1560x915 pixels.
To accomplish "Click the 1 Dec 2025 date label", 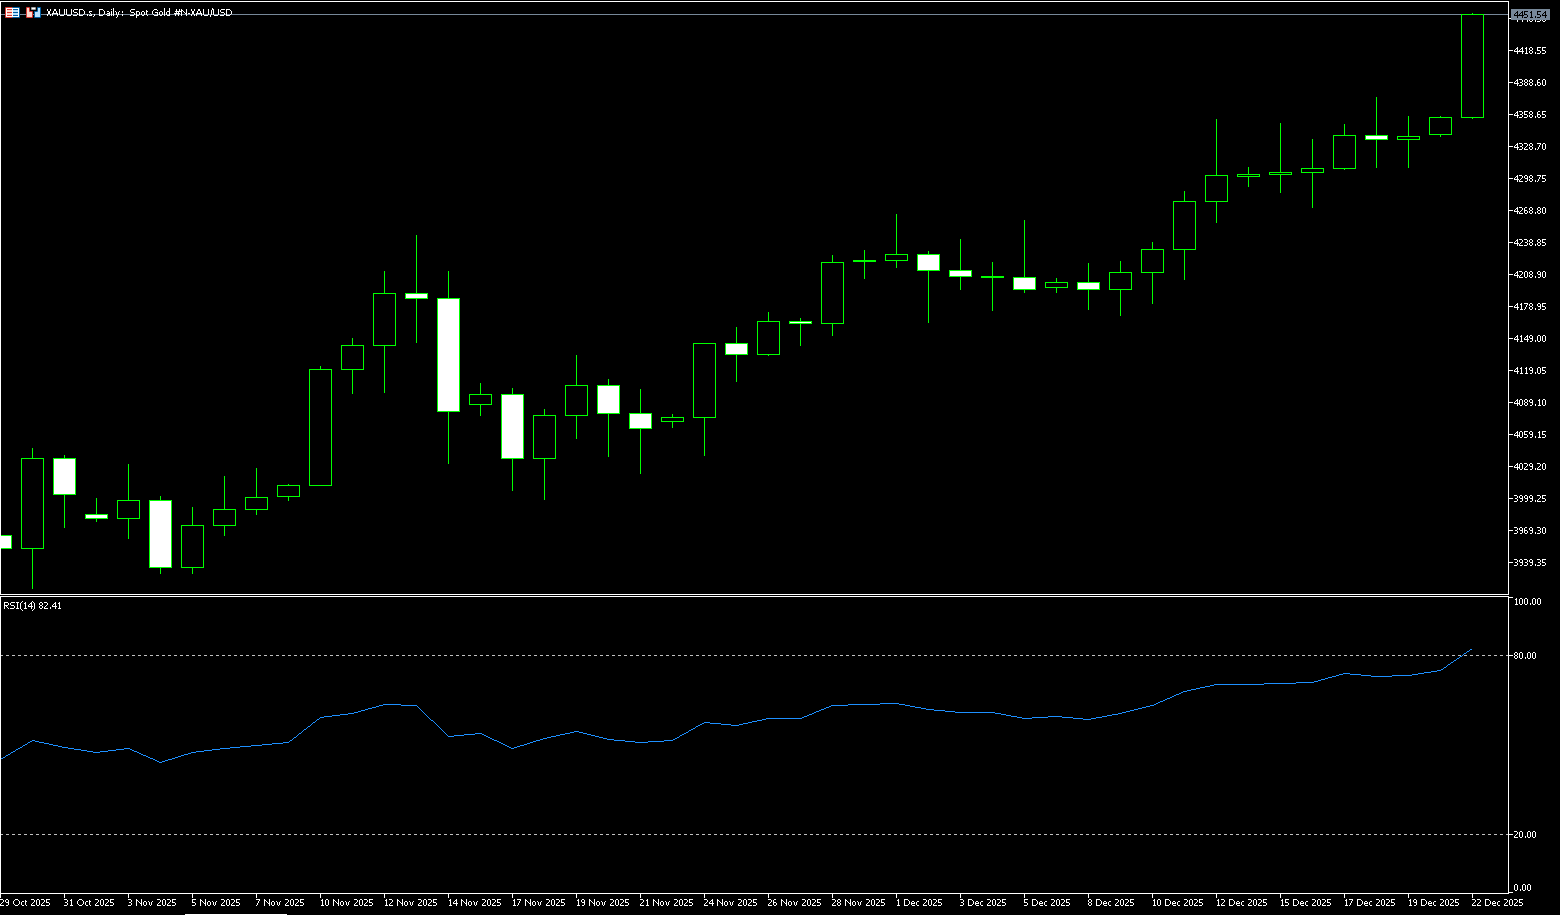I will pos(919,902).
